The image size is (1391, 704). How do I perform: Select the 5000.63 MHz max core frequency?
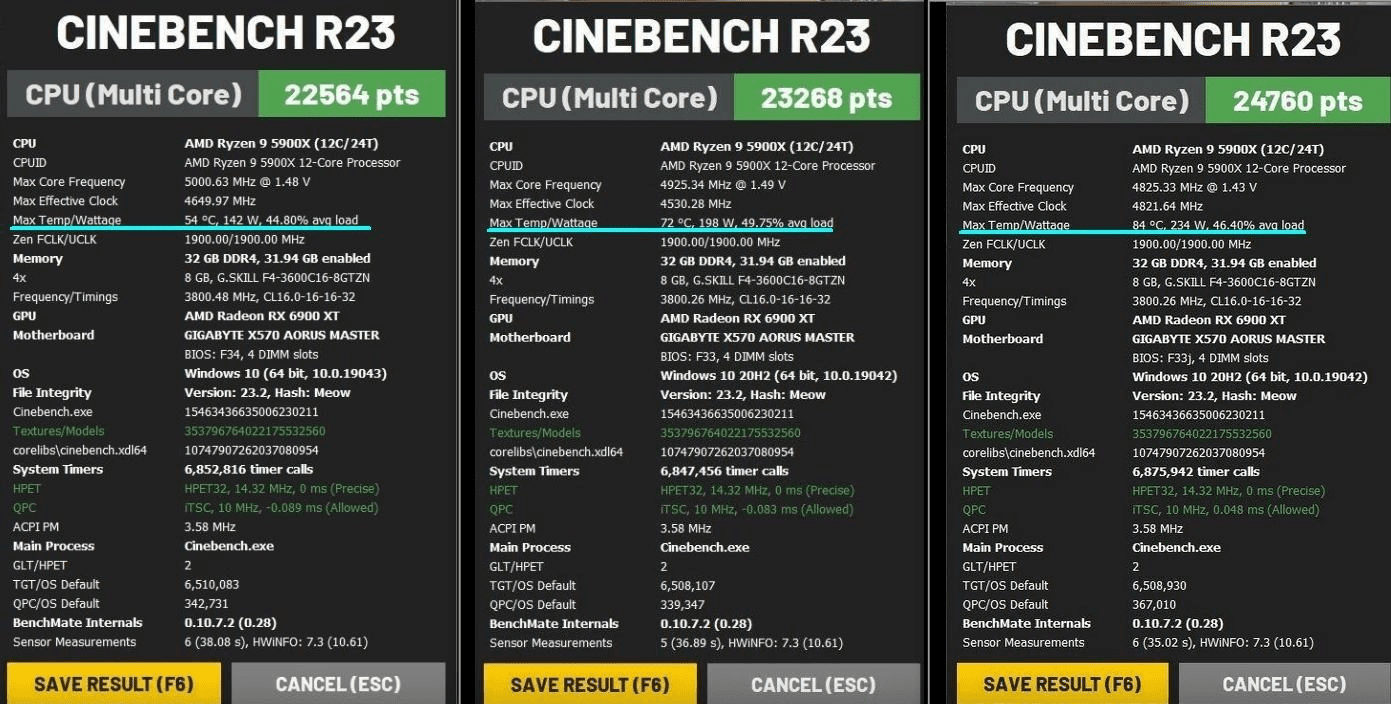point(247,182)
